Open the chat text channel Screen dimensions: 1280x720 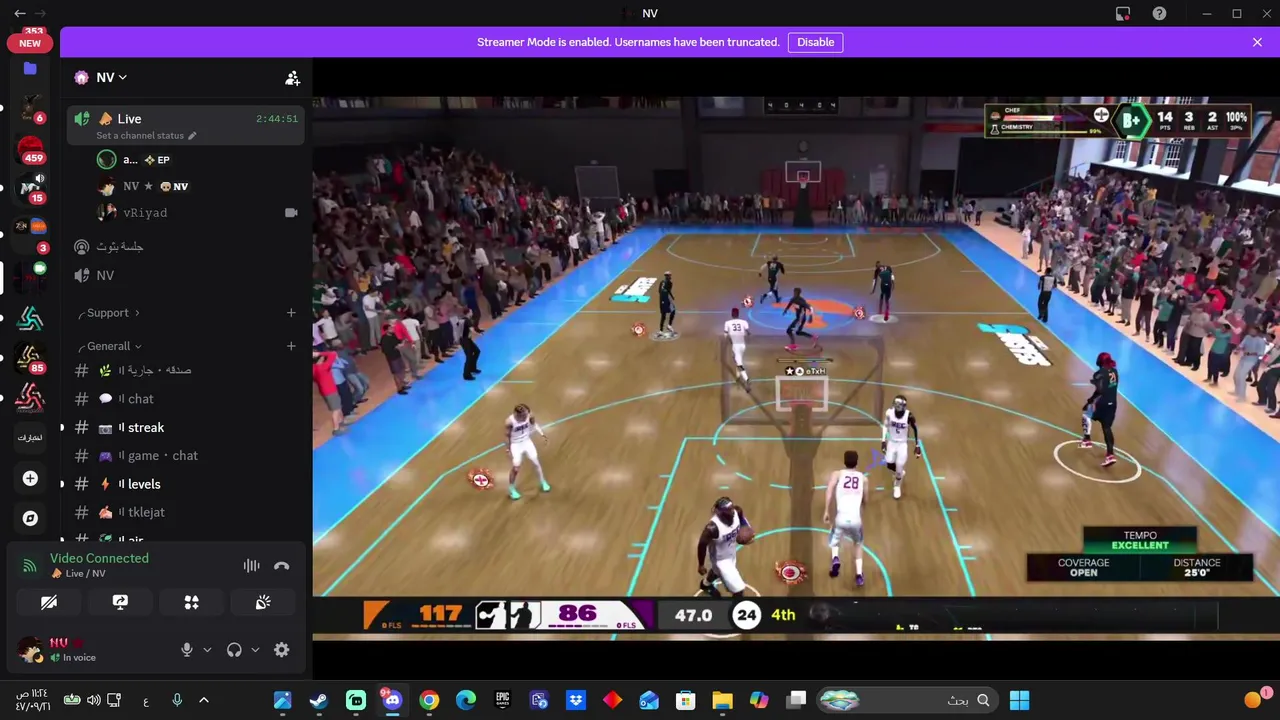pyautogui.click(x=185, y=399)
